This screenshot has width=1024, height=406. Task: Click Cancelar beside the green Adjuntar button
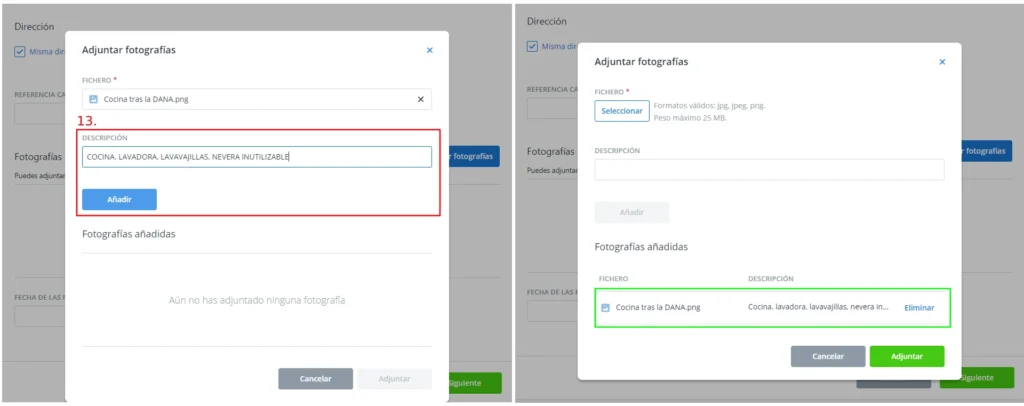827,356
